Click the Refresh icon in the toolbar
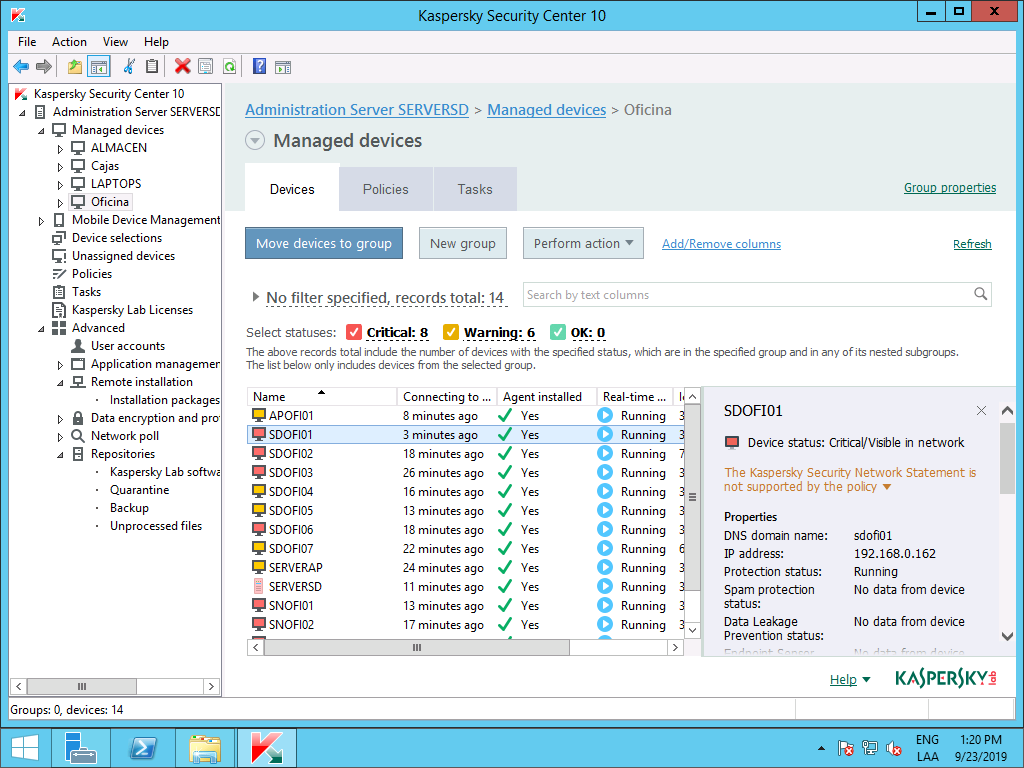 coord(230,67)
